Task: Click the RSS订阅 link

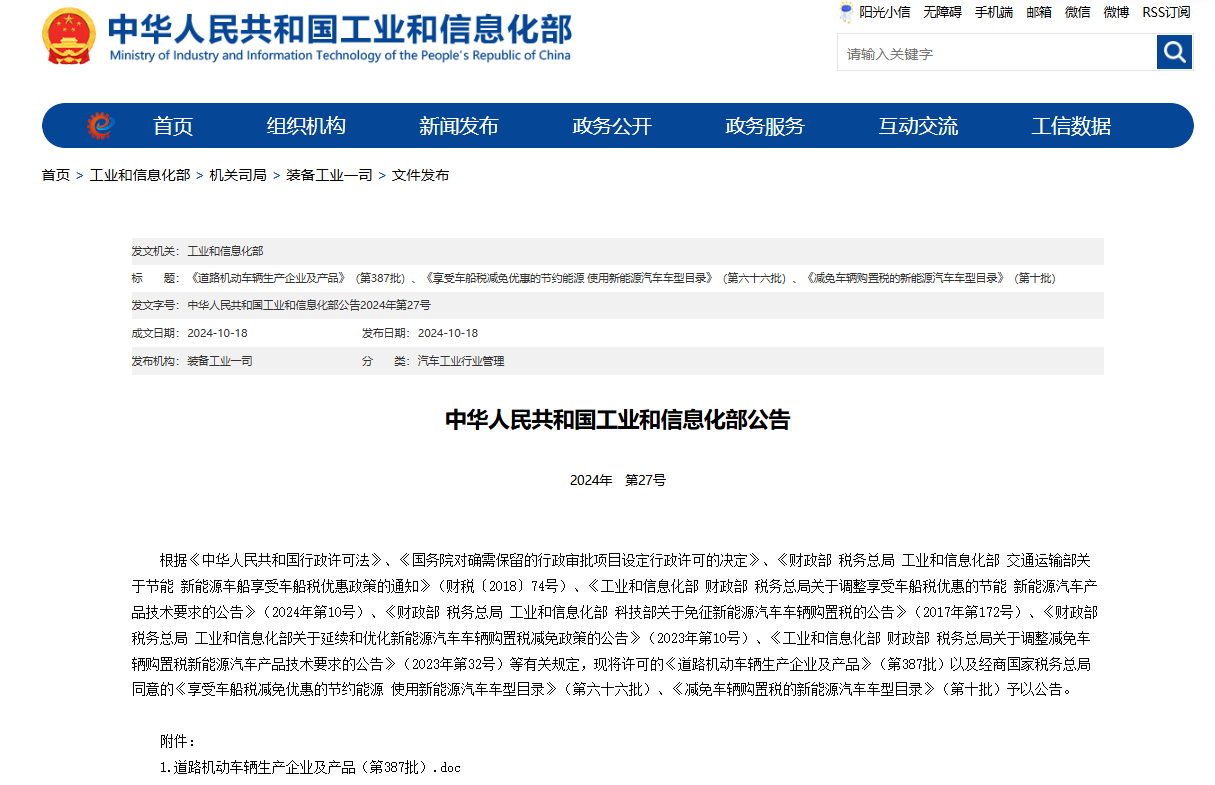Action: (x=1166, y=12)
